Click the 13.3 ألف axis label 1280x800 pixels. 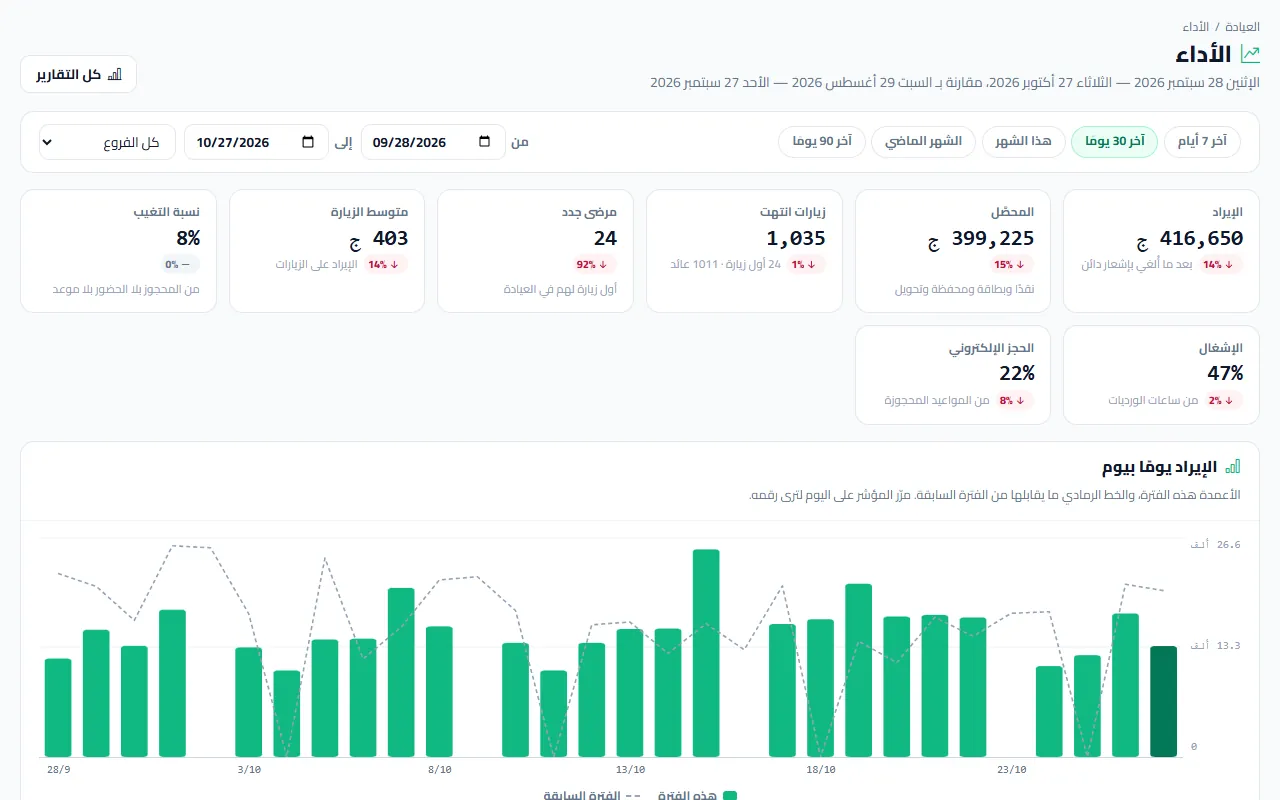point(1215,646)
